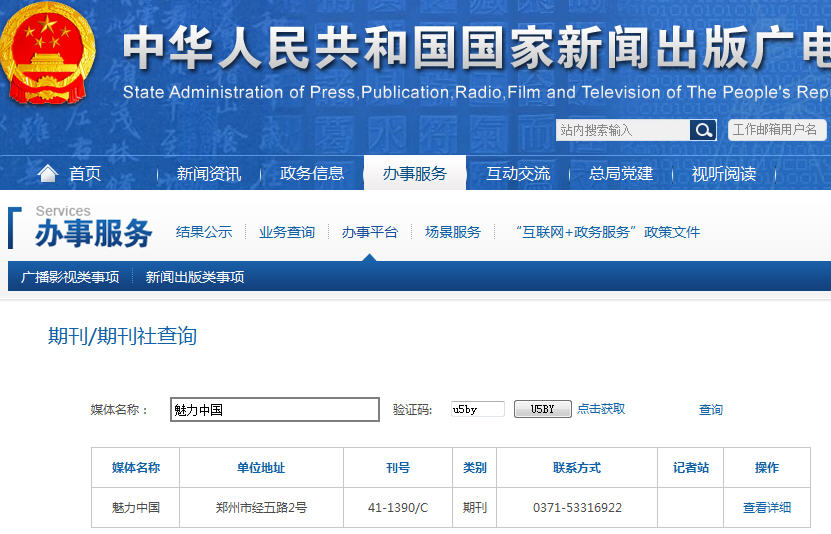The height and width of the screenshot is (534, 831).
Task: Click the 验证码 input field
Action: [x=478, y=409]
